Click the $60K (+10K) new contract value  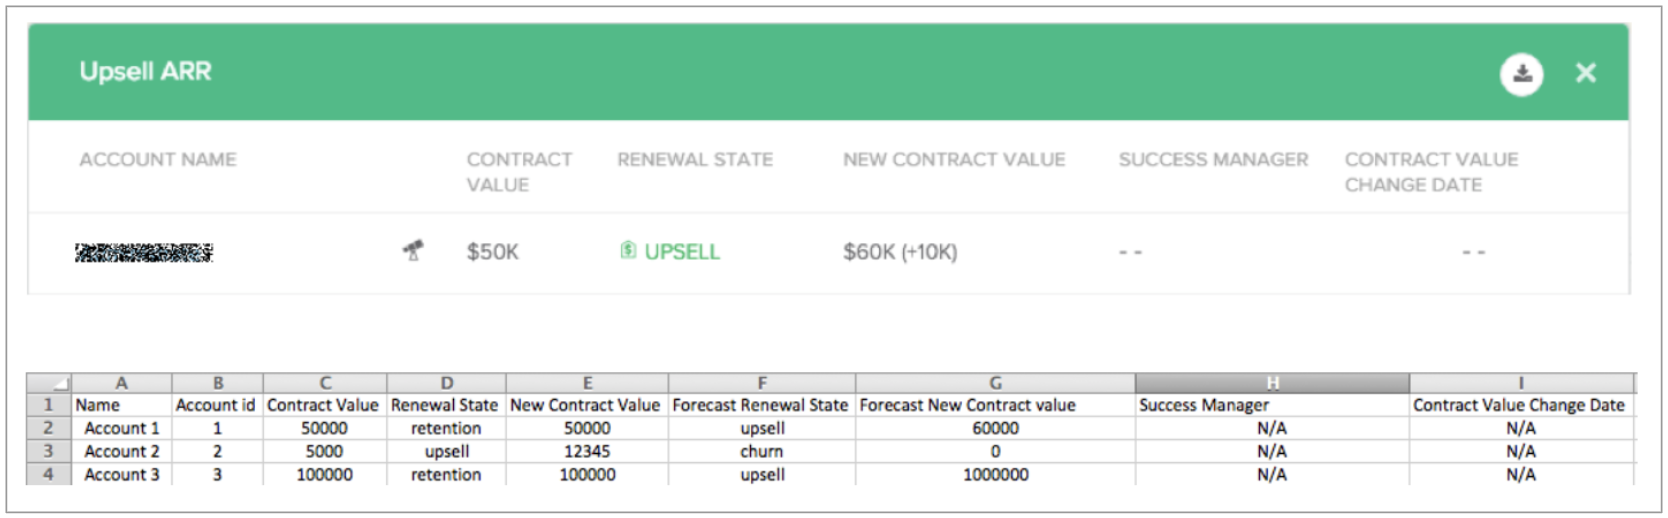pyautogui.click(x=900, y=252)
